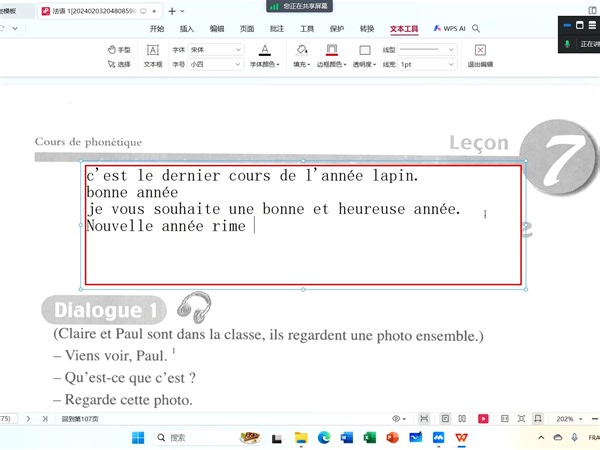Toggle the microphone in the meeting panel
Image resolution: width=600 pixels, height=450 pixels.
567,44
